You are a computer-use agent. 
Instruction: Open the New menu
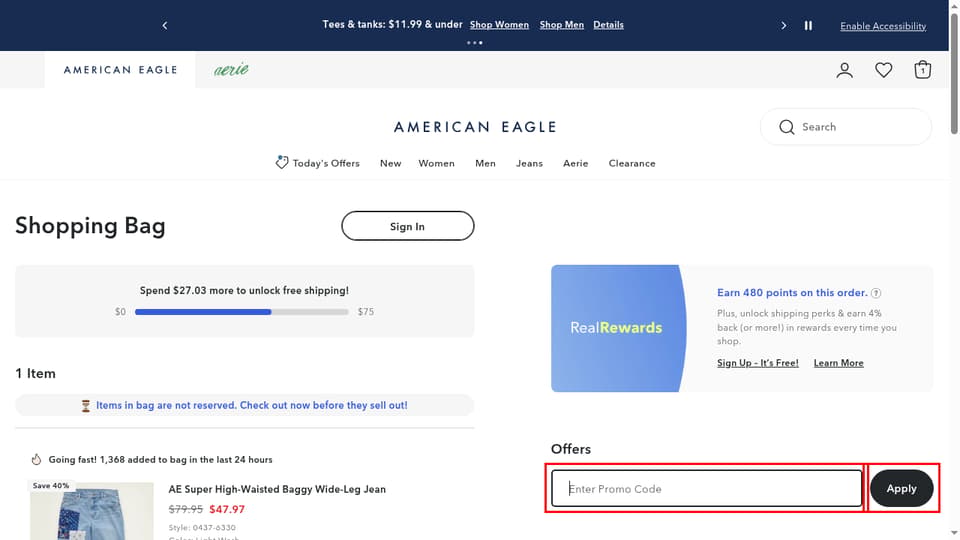pos(391,163)
